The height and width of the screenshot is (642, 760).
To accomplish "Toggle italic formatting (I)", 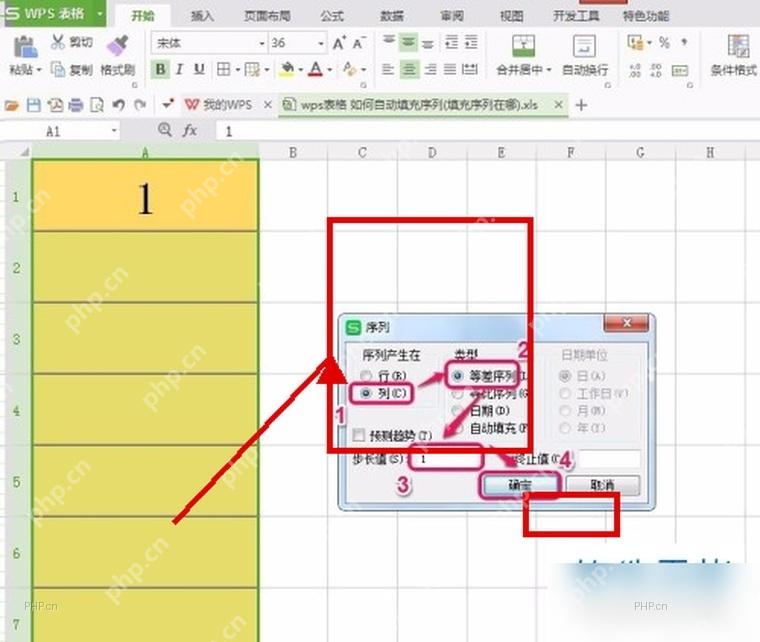I will coord(179,69).
